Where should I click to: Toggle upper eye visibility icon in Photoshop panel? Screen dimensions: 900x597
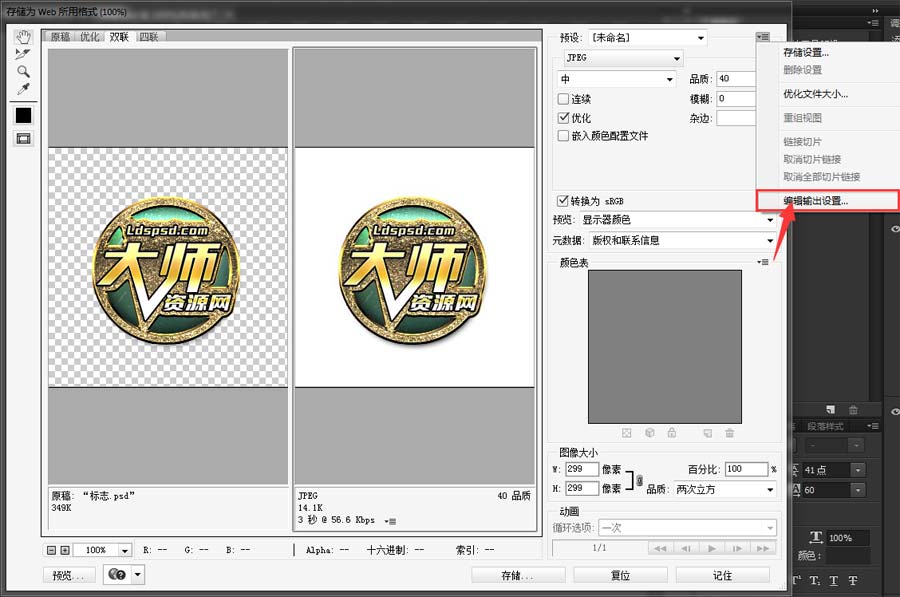895,229
